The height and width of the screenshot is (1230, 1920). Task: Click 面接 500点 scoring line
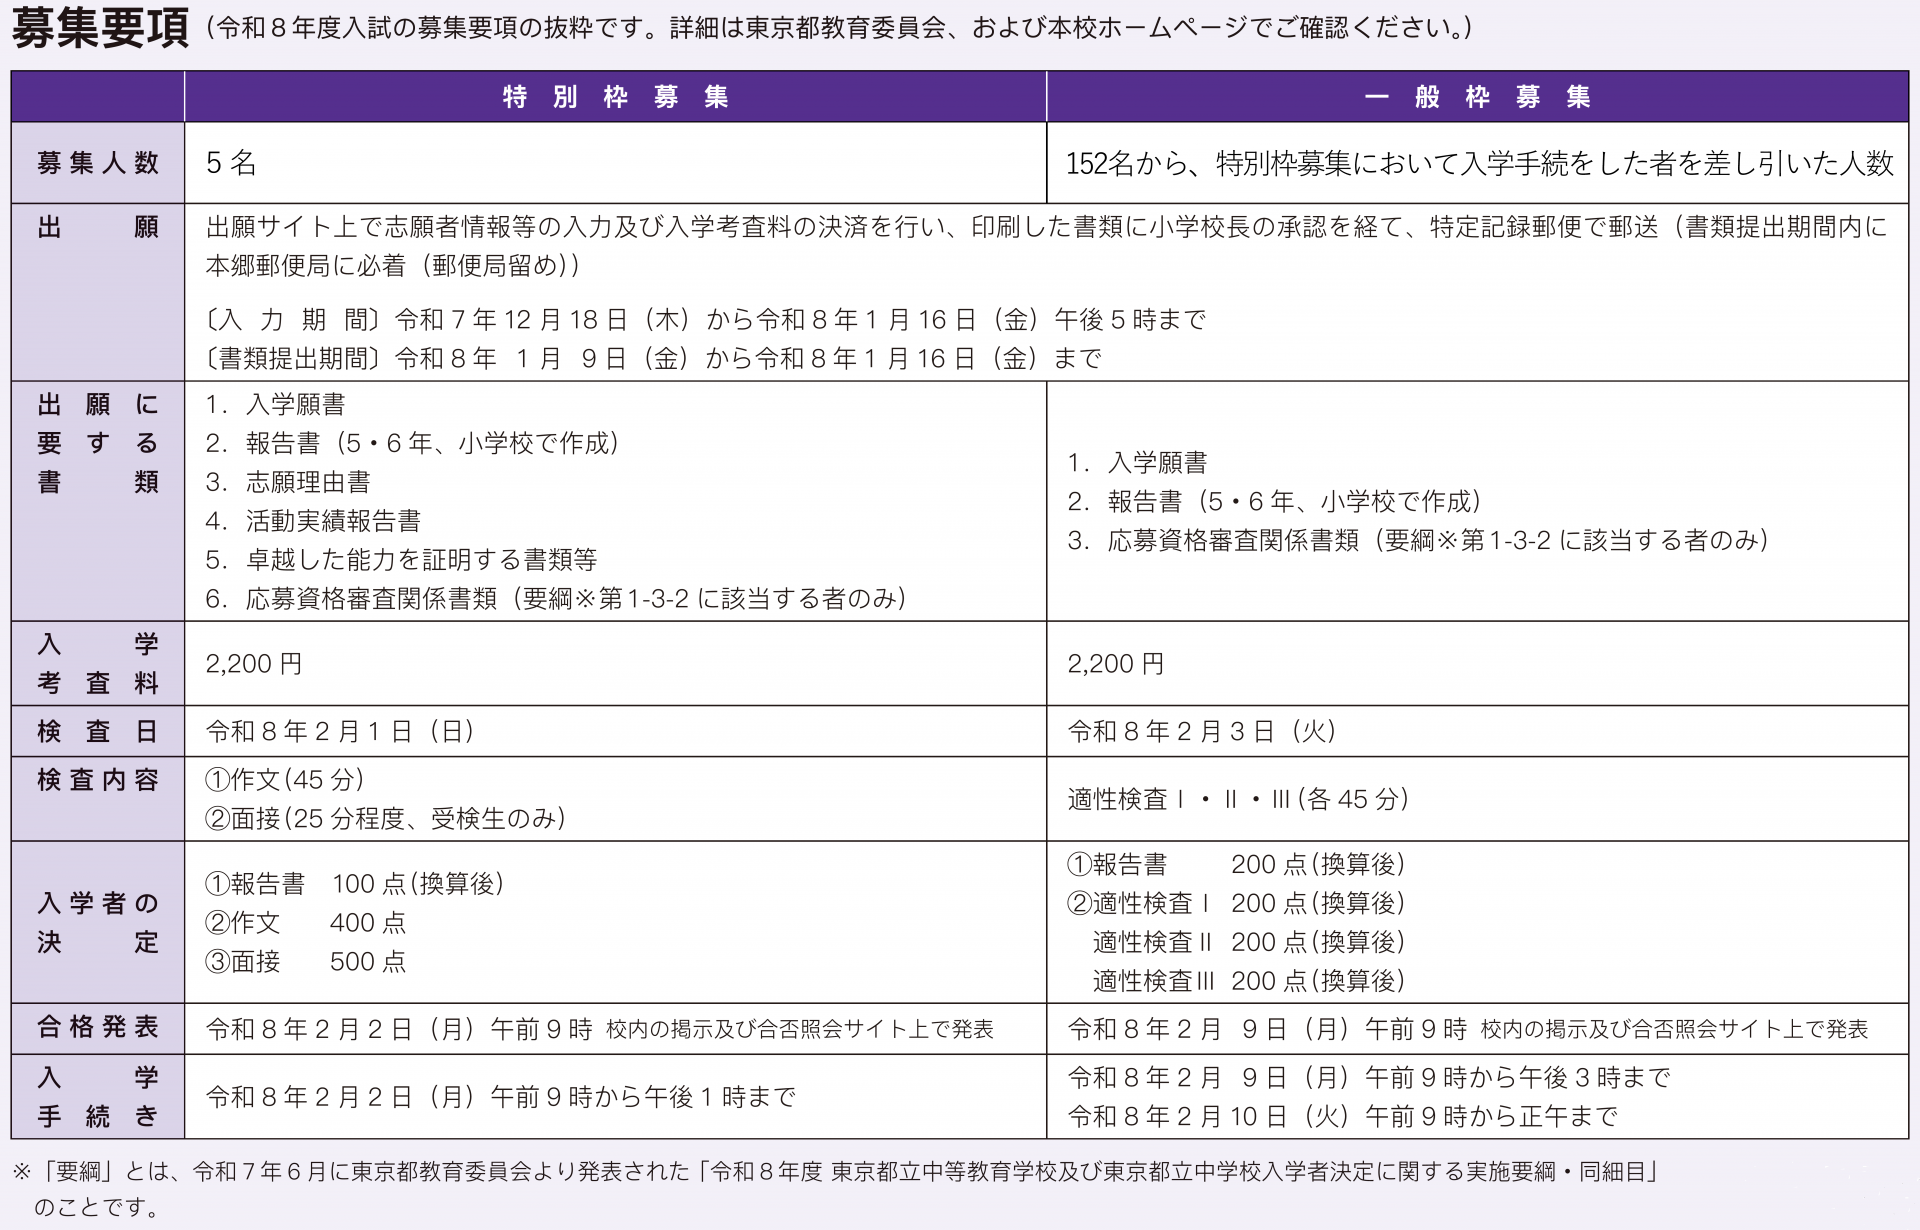pyautogui.click(x=305, y=962)
